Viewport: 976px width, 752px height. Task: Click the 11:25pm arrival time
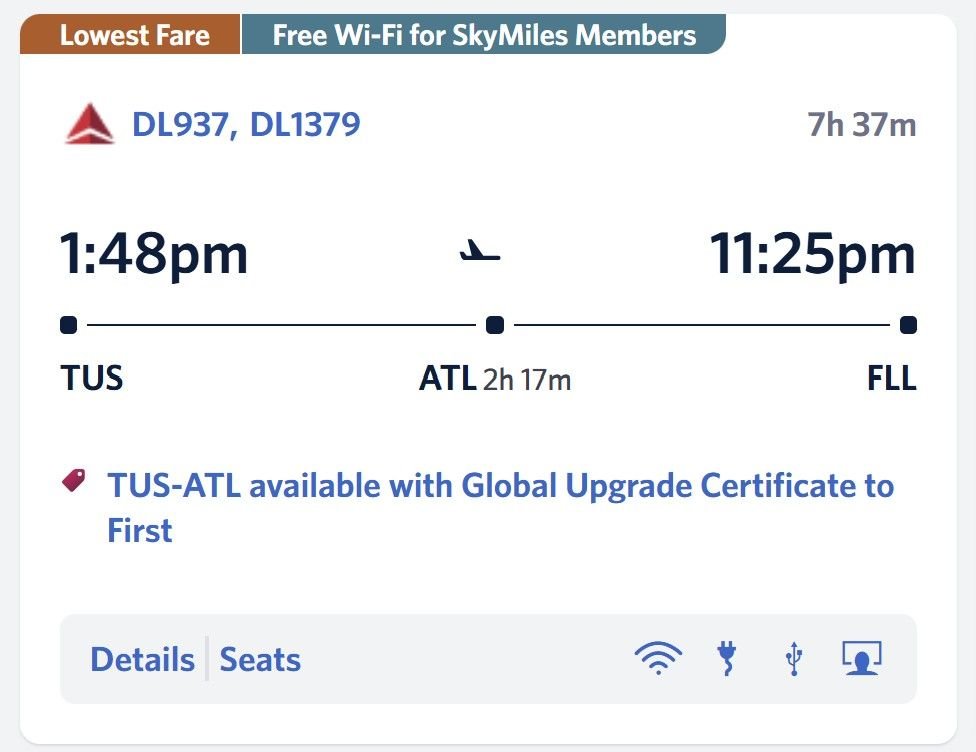[812, 253]
